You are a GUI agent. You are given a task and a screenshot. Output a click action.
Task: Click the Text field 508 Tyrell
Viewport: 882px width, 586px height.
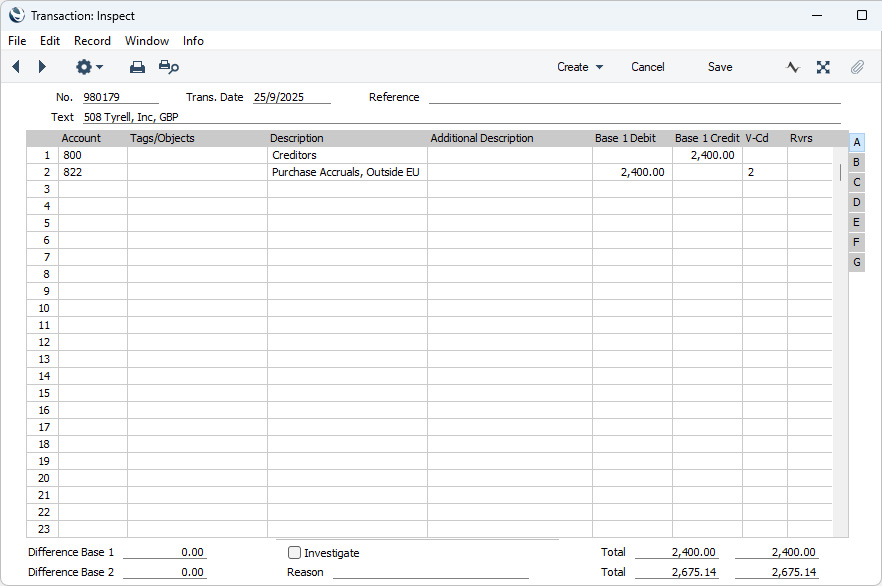click(462, 117)
